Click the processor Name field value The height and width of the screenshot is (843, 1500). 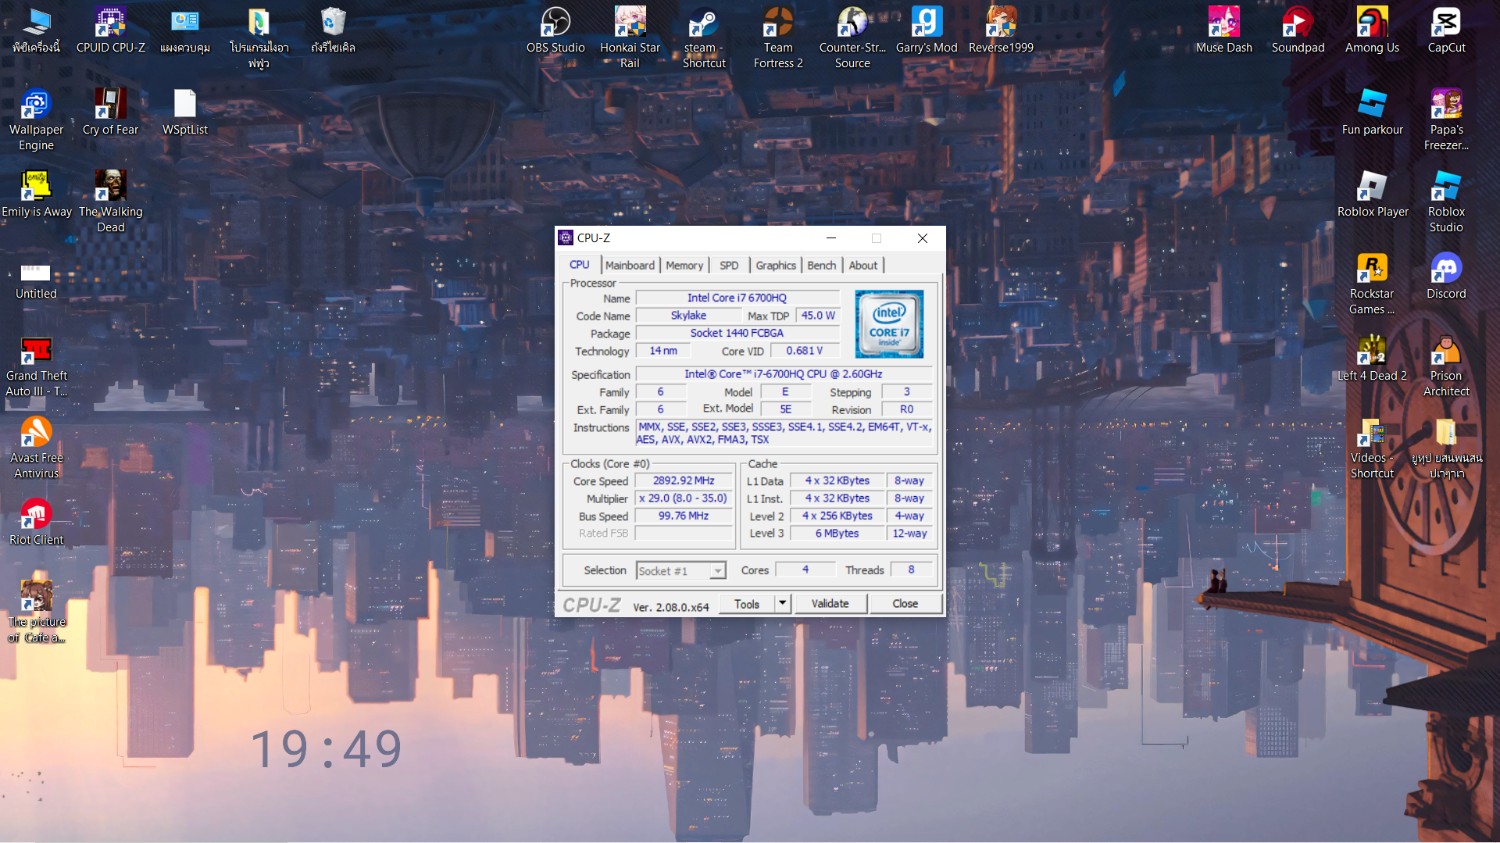(737, 298)
